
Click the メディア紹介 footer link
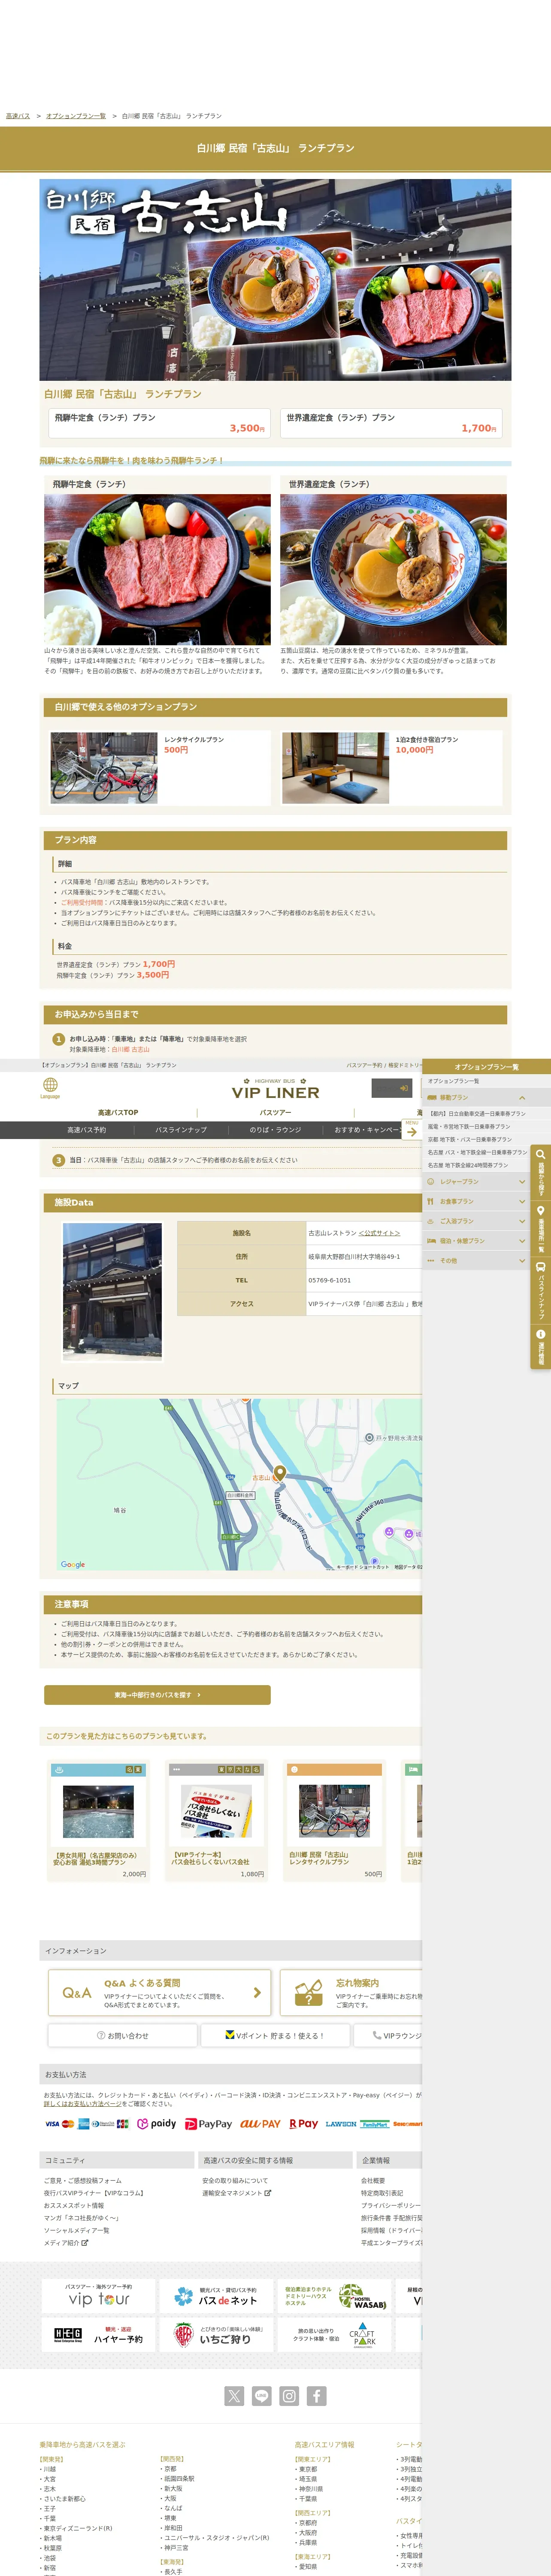pos(66,2242)
